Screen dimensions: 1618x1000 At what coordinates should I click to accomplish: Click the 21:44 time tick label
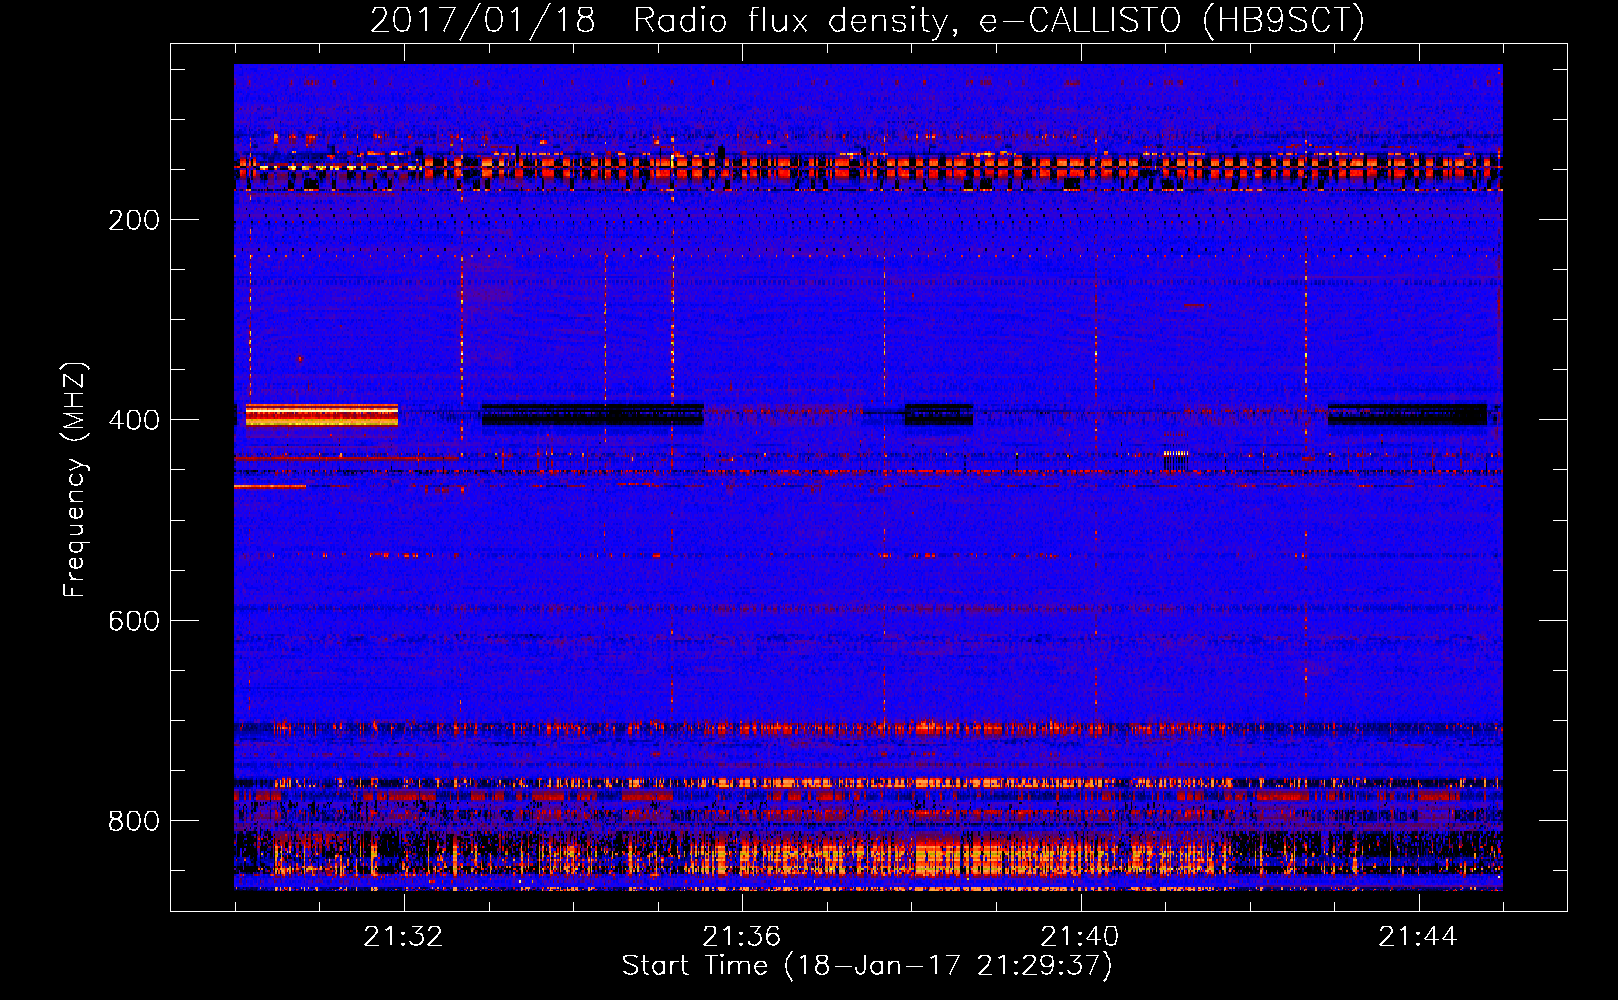click(1417, 937)
